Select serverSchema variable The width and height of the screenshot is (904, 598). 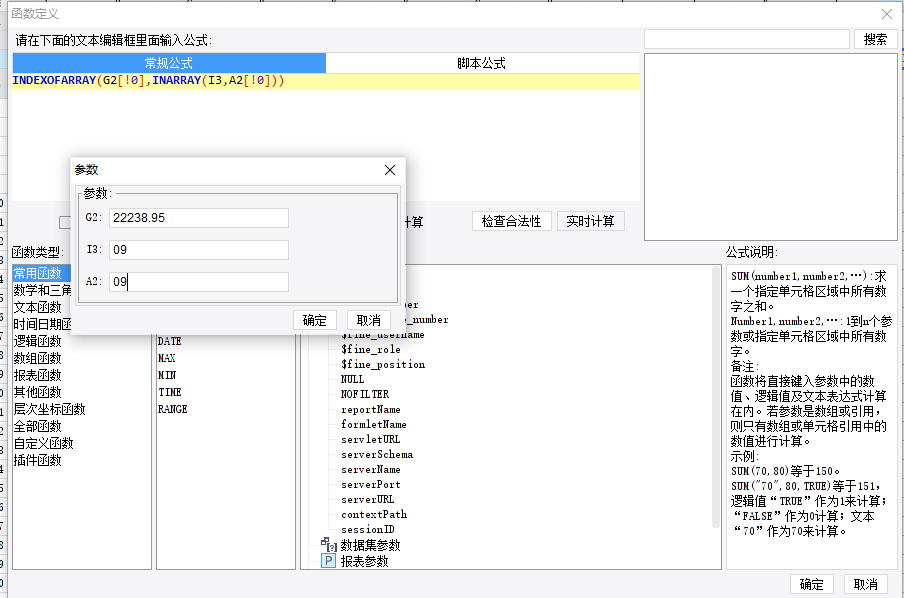[x=377, y=454]
